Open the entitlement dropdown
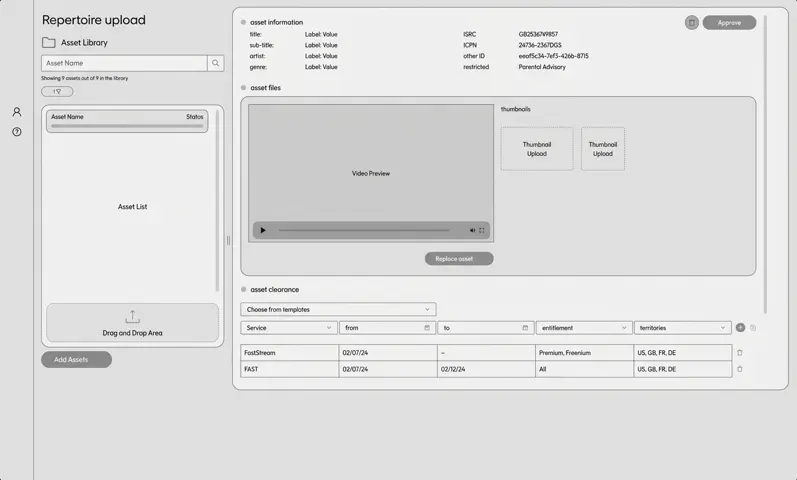This screenshot has width=797, height=480. coord(584,327)
